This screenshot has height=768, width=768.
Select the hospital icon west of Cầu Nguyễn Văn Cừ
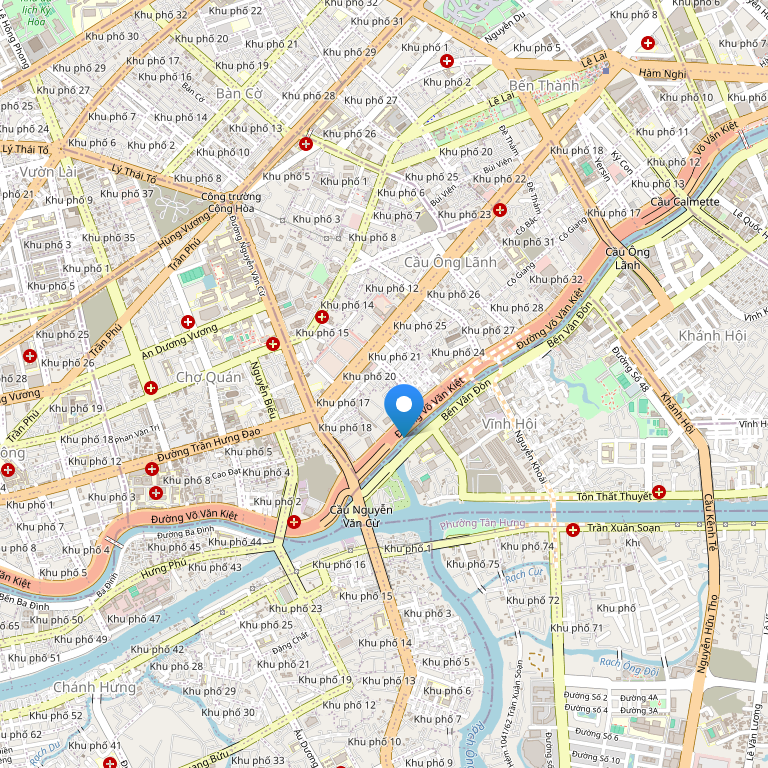[294, 522]
